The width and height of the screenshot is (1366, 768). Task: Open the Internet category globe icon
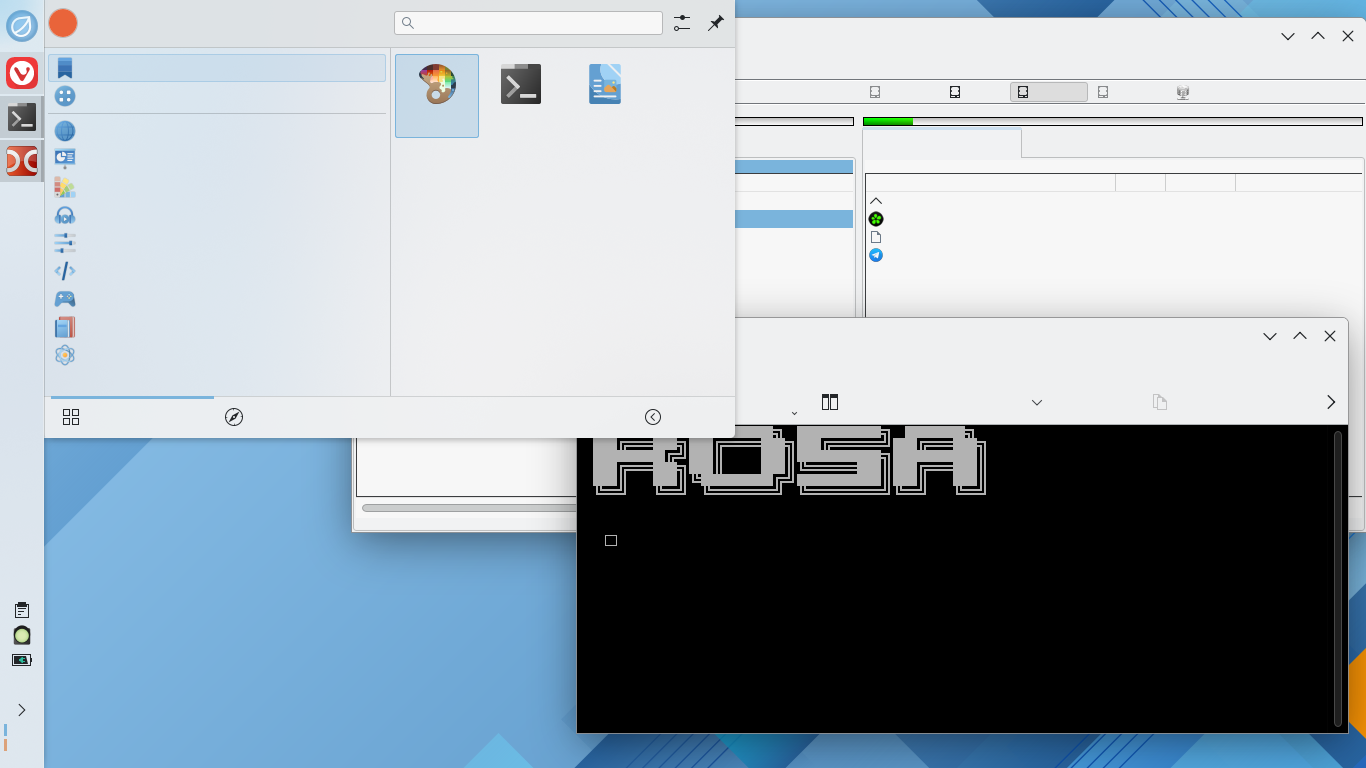click(x=65, y=131)
